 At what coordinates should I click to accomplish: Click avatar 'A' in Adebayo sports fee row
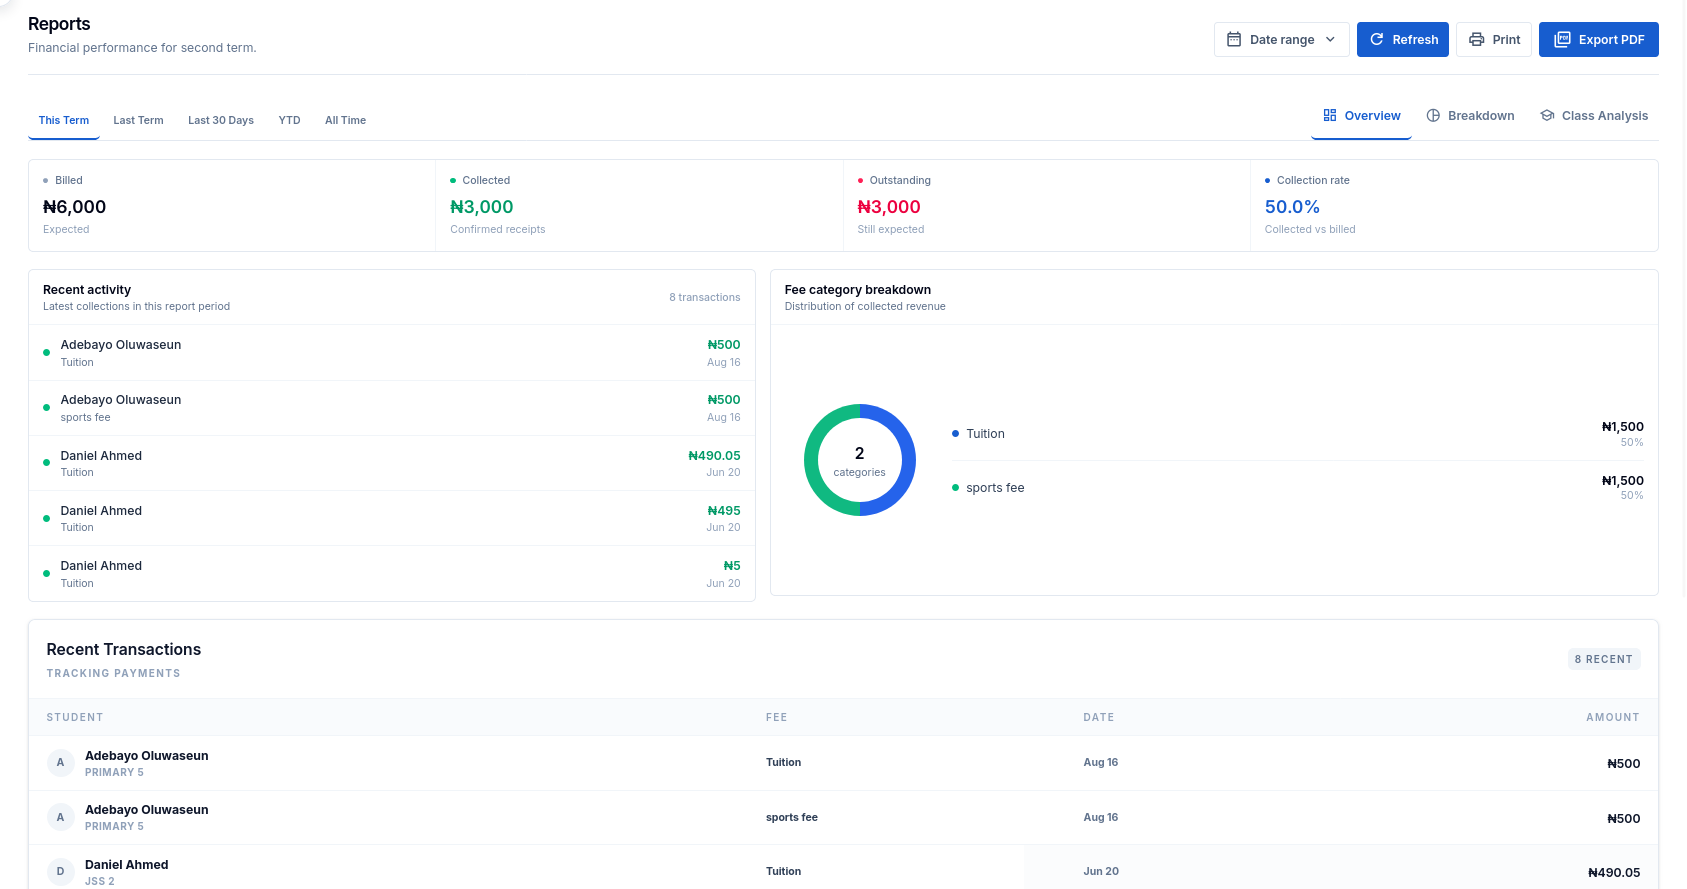pyautogui.click(x=60, y=818)
